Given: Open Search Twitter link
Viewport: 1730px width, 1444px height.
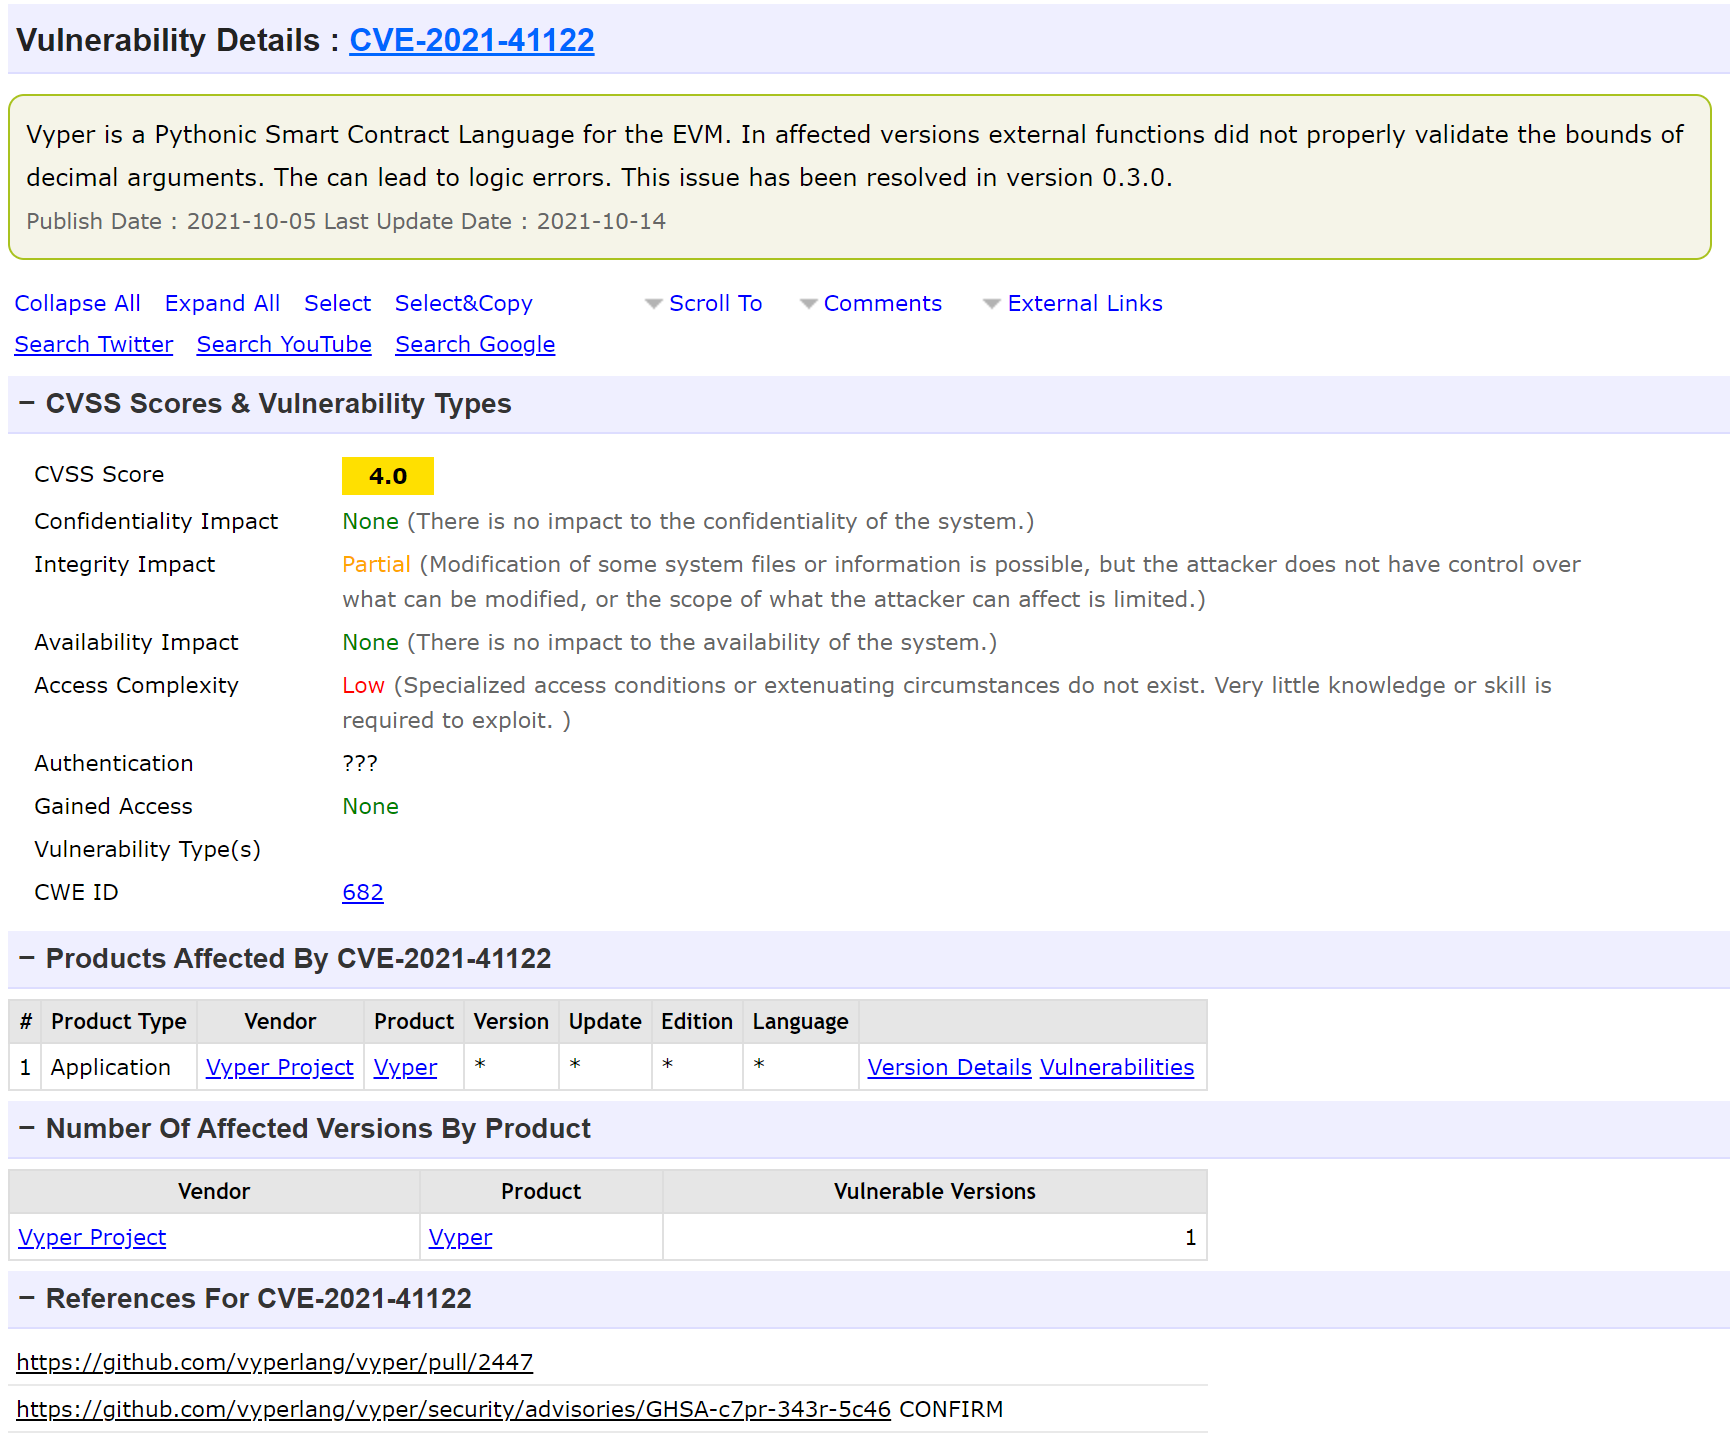Looking at the screenshot, I should pyautogui.click(x=93, y=344).
